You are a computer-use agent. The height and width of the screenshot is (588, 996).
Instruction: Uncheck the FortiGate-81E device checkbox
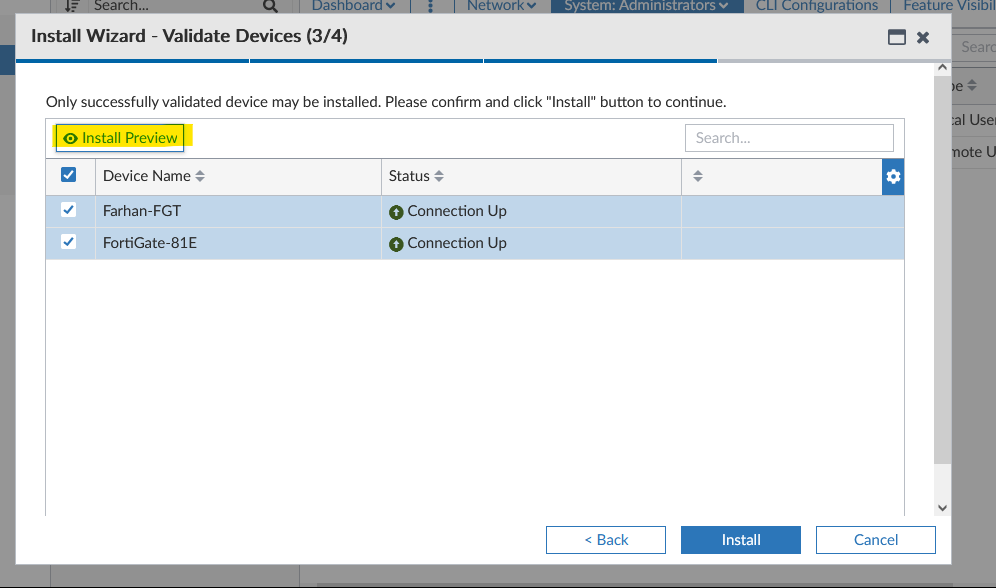pyautogui.click(x=69, y=242)
